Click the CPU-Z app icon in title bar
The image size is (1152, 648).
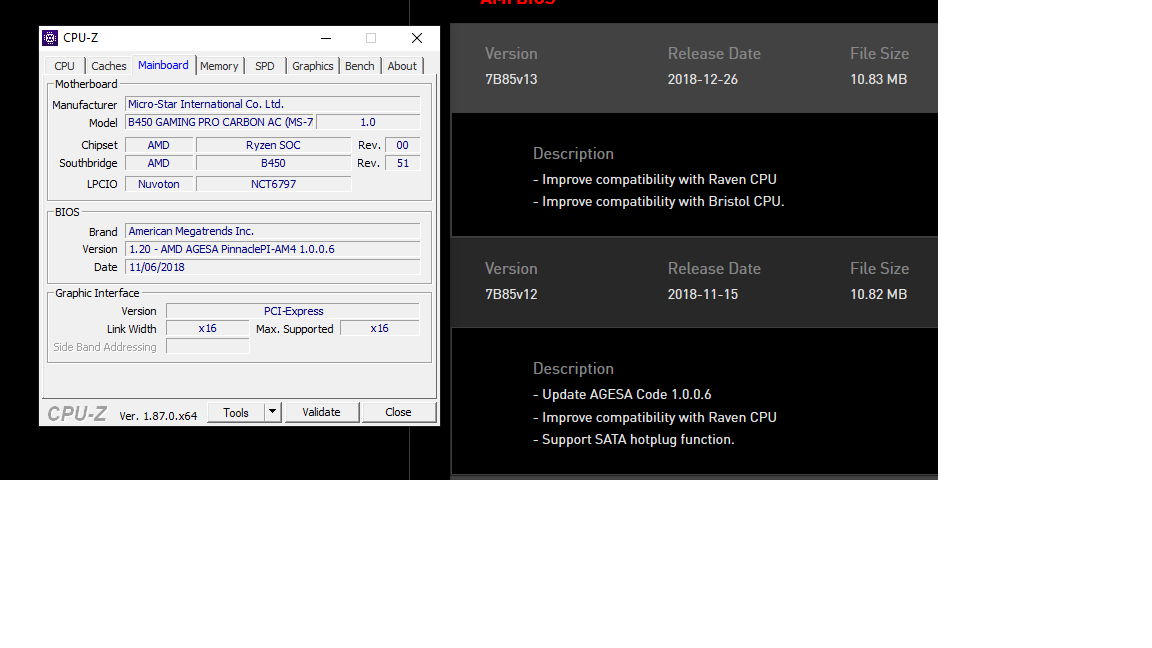[x=50, y=37]
